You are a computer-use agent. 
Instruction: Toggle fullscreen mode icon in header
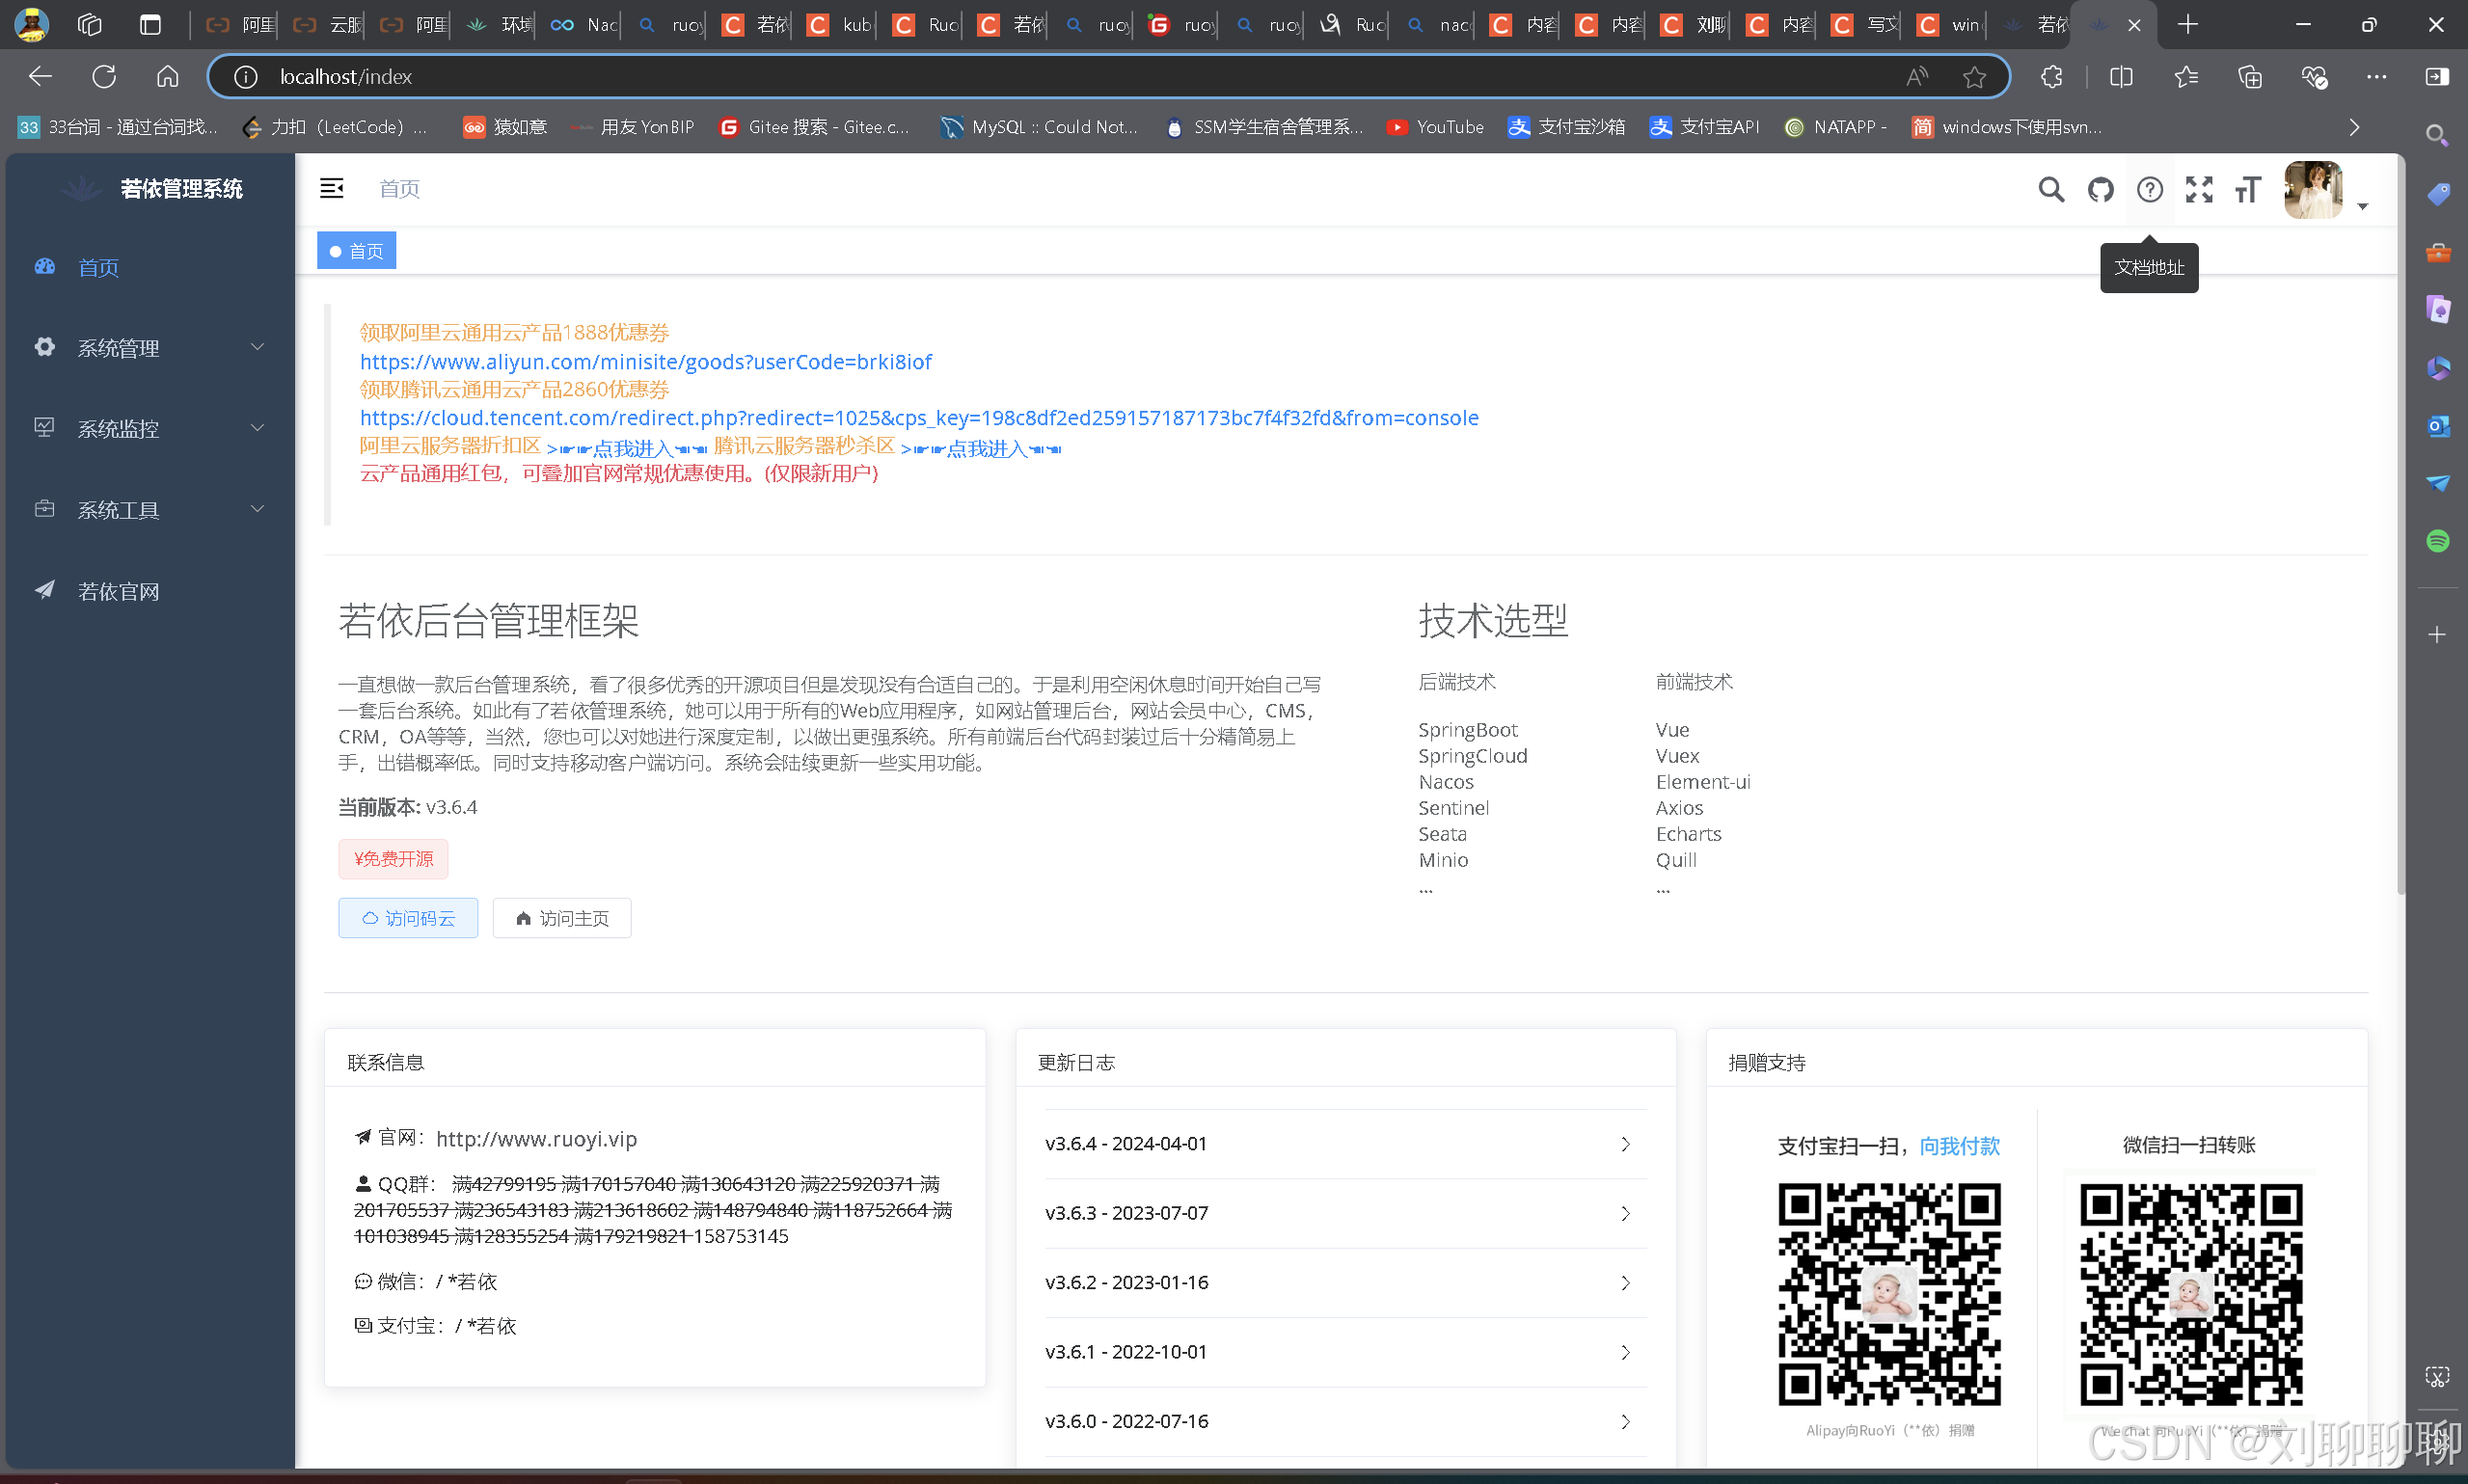click(2198, 189)
